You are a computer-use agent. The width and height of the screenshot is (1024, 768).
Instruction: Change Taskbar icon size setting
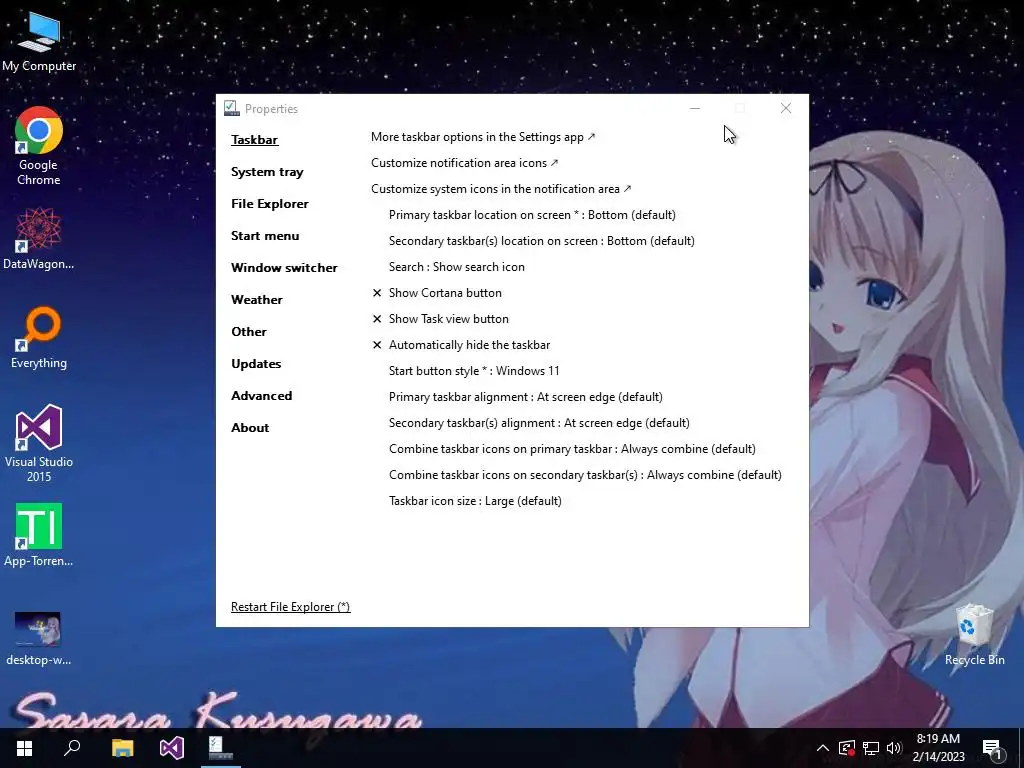click(x=475, y=501)
